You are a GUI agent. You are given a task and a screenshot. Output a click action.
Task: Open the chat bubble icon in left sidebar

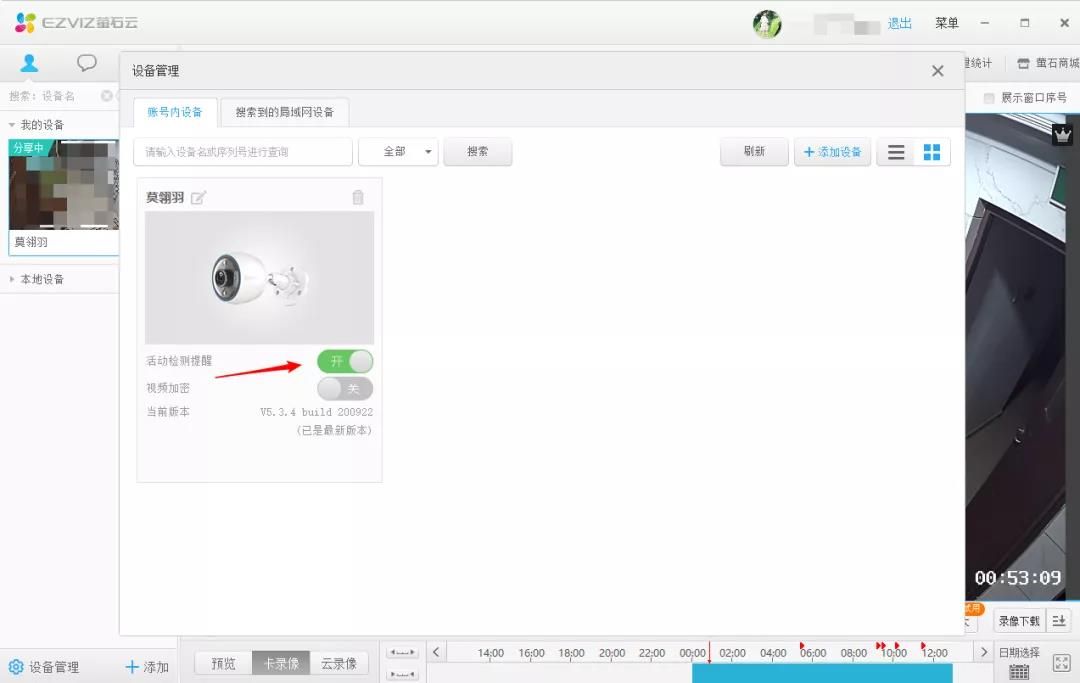[x=88, y=62]
